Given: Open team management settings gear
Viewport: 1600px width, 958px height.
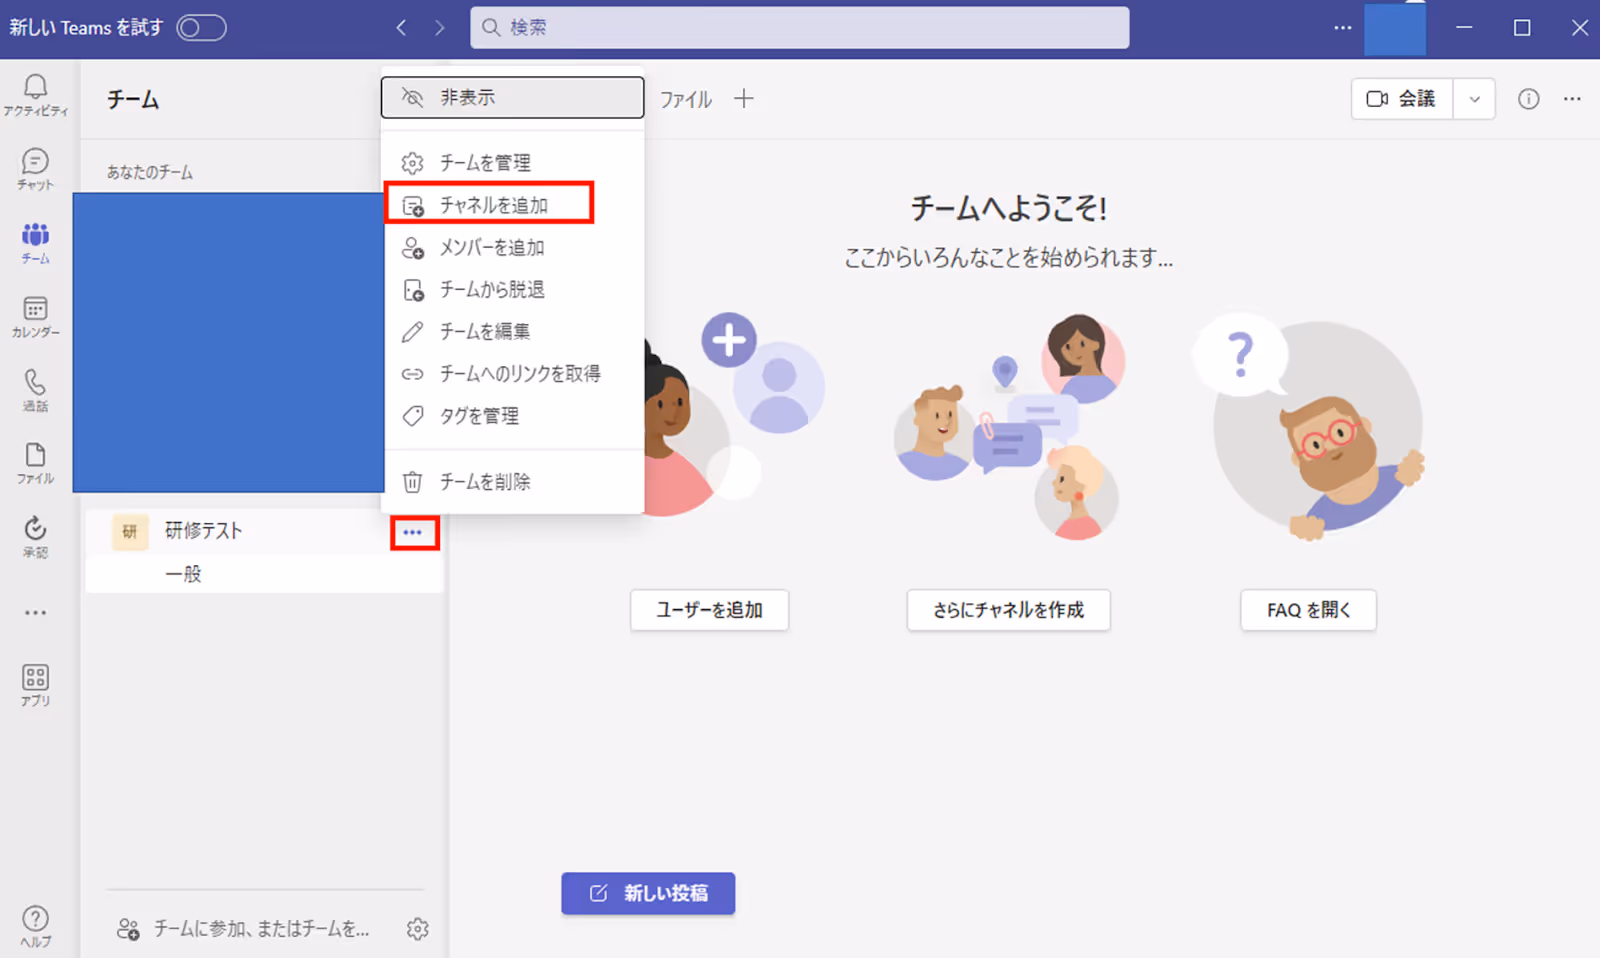Looking at the screenshot, I should 418,929.
